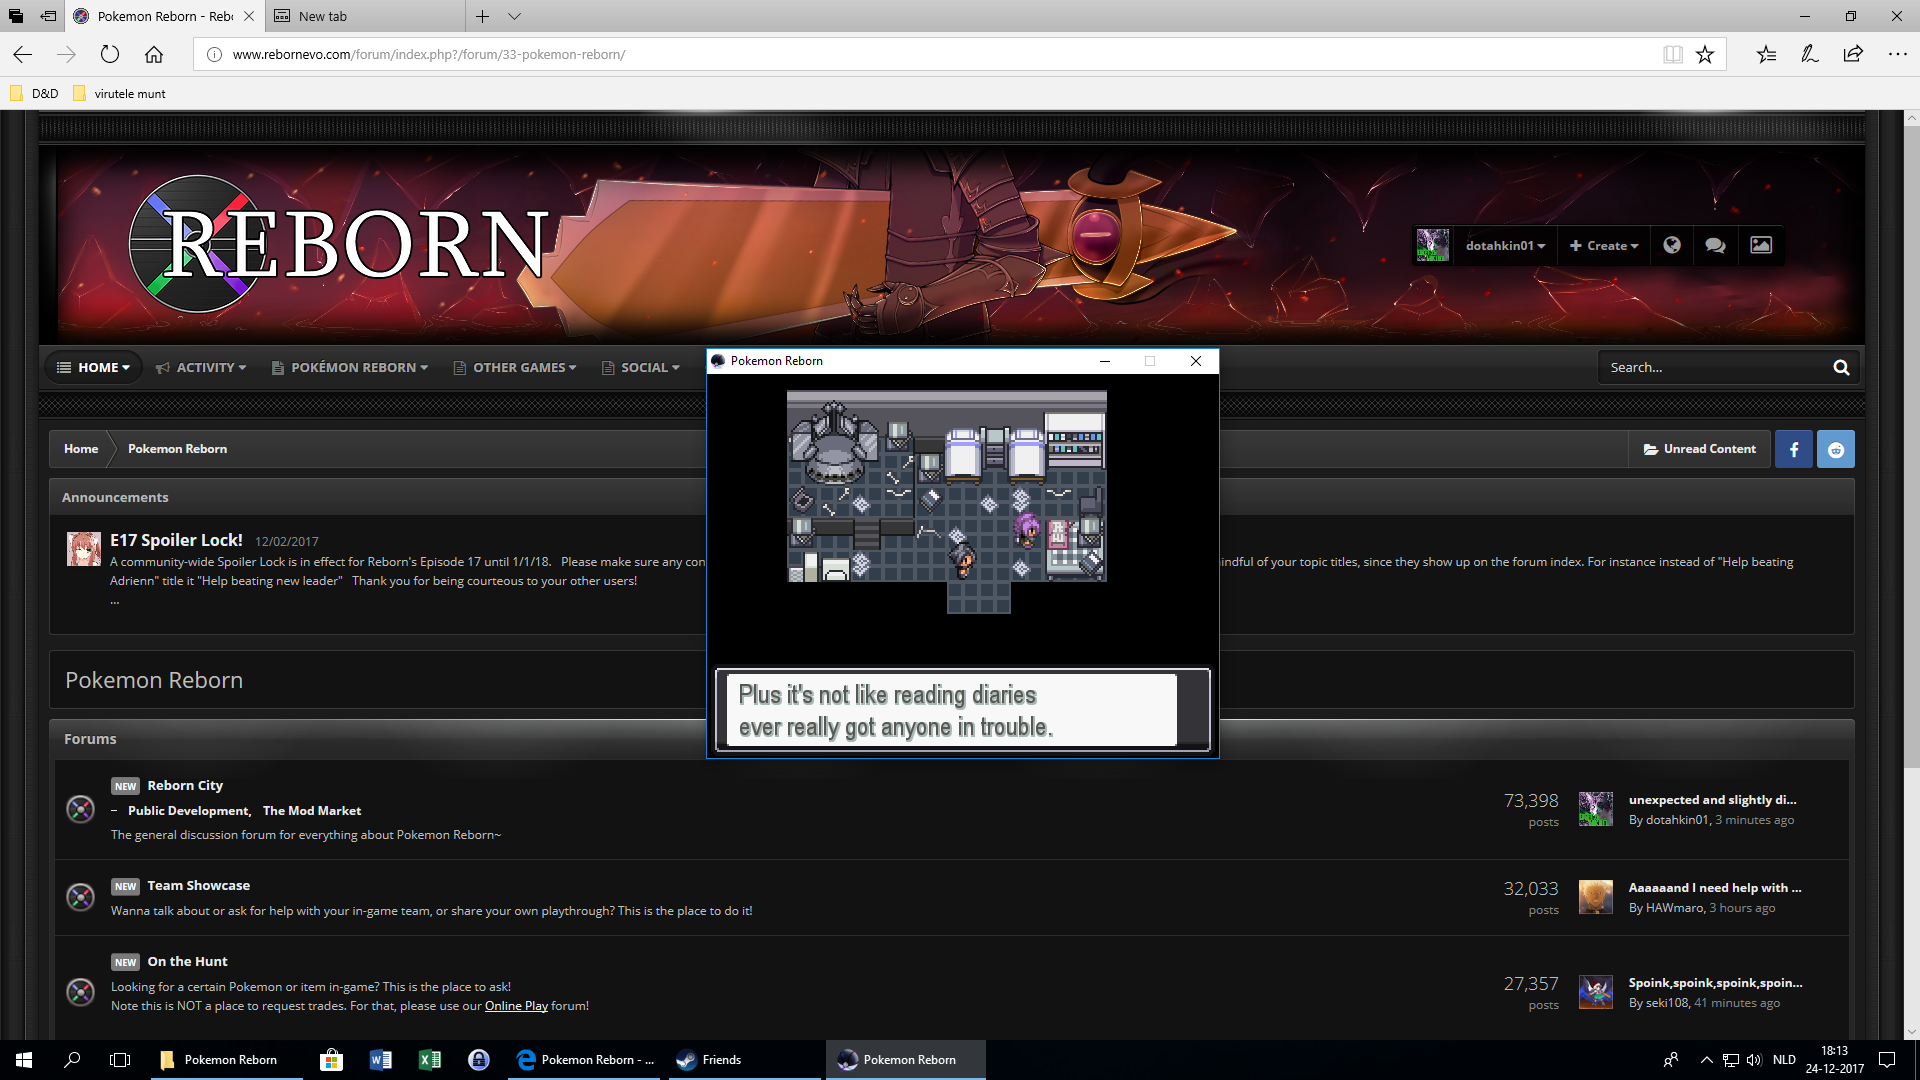The height and width of the screenshot is (1080, 1920).
Task: Switch to reading view in address bar
Action: coord(1672,54)
